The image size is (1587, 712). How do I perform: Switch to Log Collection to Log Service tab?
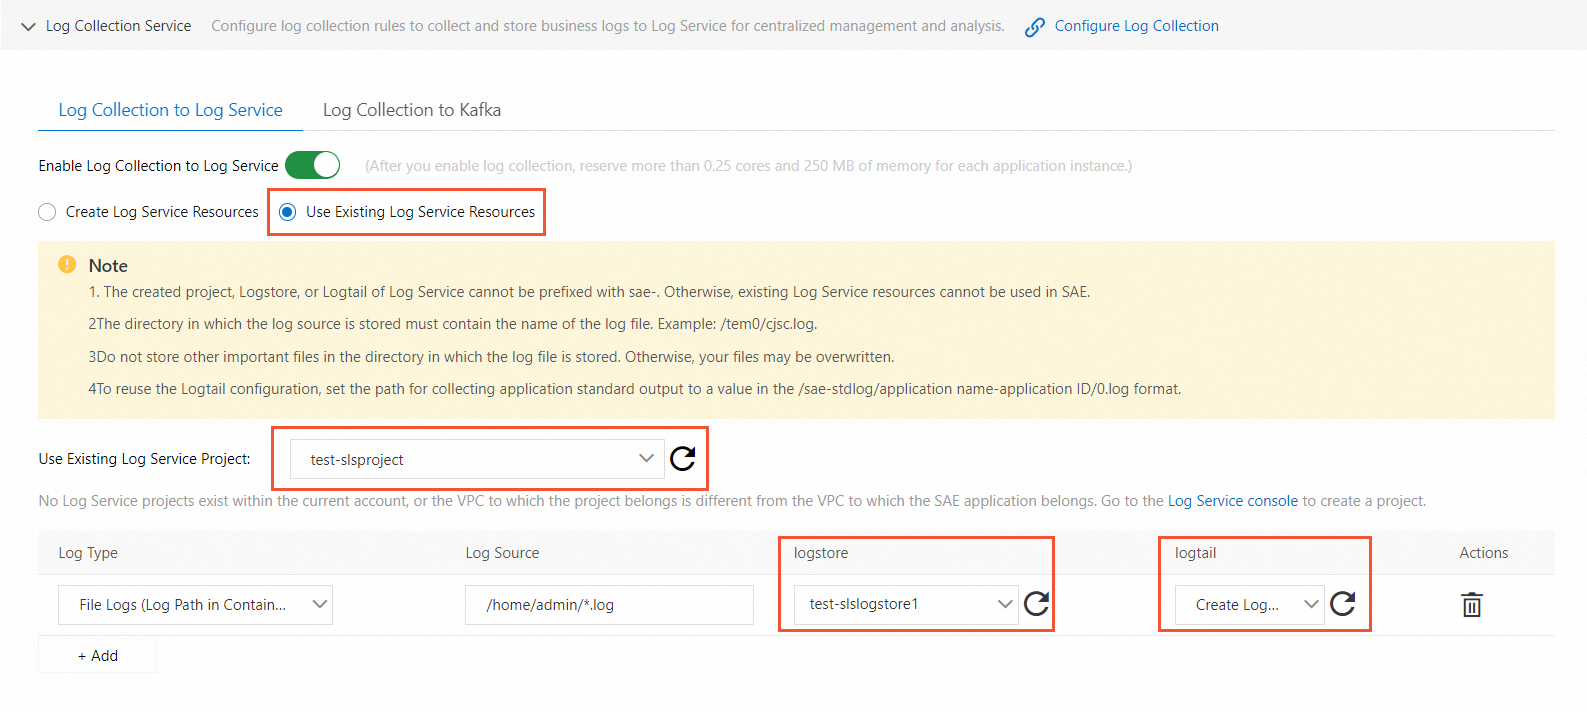[x=170, y=110]
